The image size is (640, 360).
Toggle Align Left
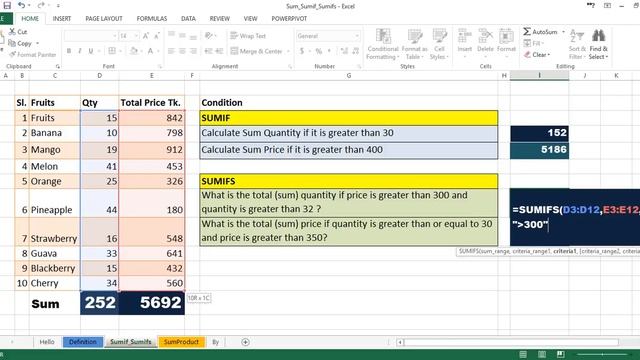(171, 51)
